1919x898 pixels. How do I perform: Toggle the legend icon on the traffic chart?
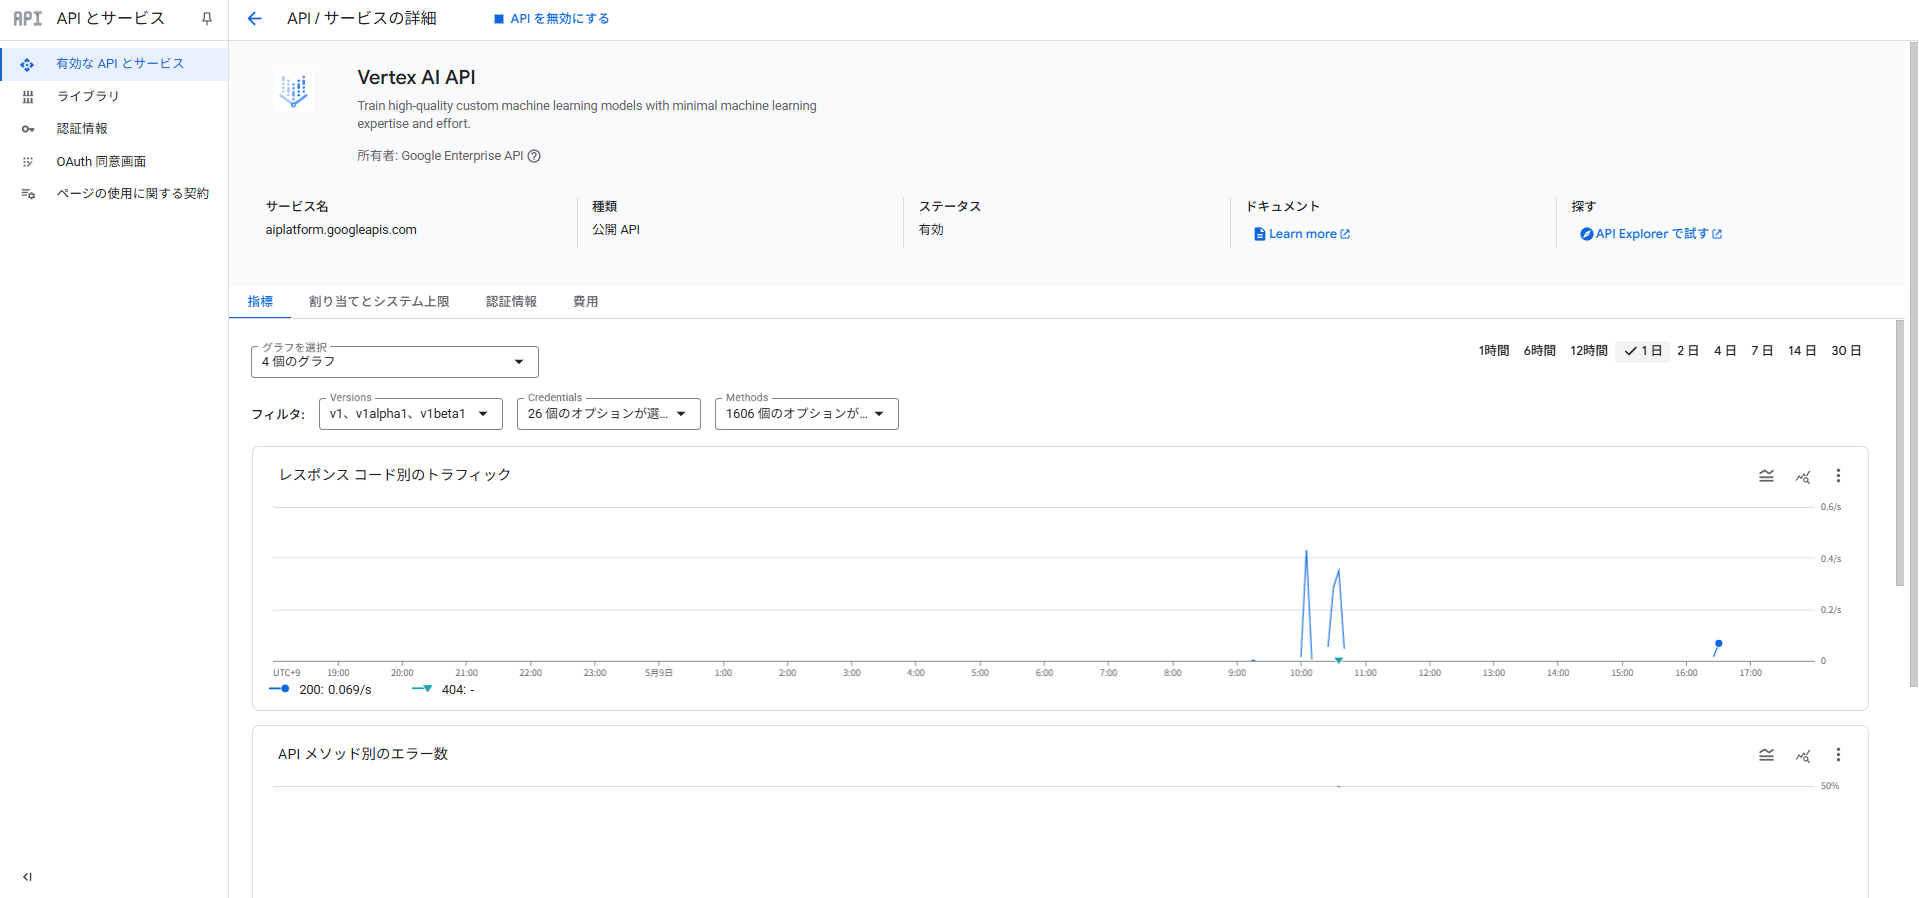coord(1766,476)
